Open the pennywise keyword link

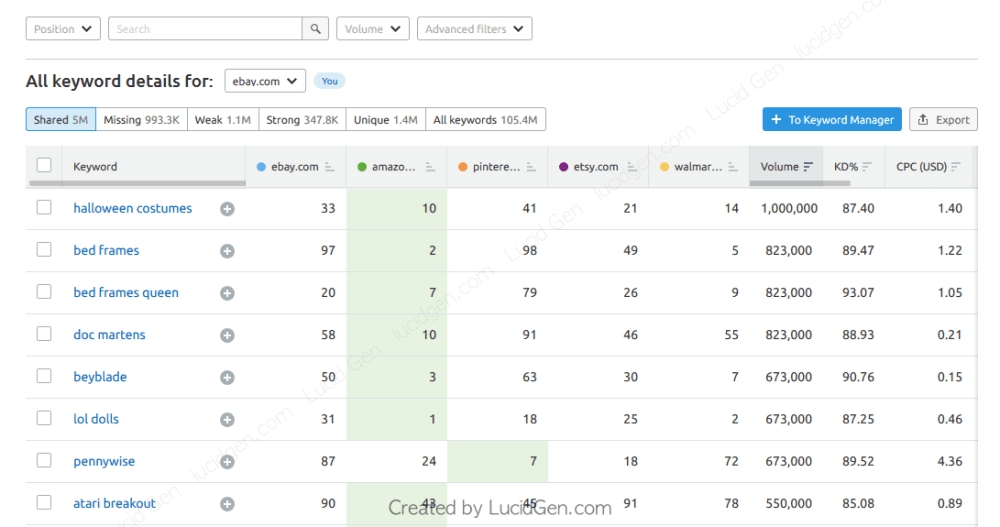click(x=104, y=461)
